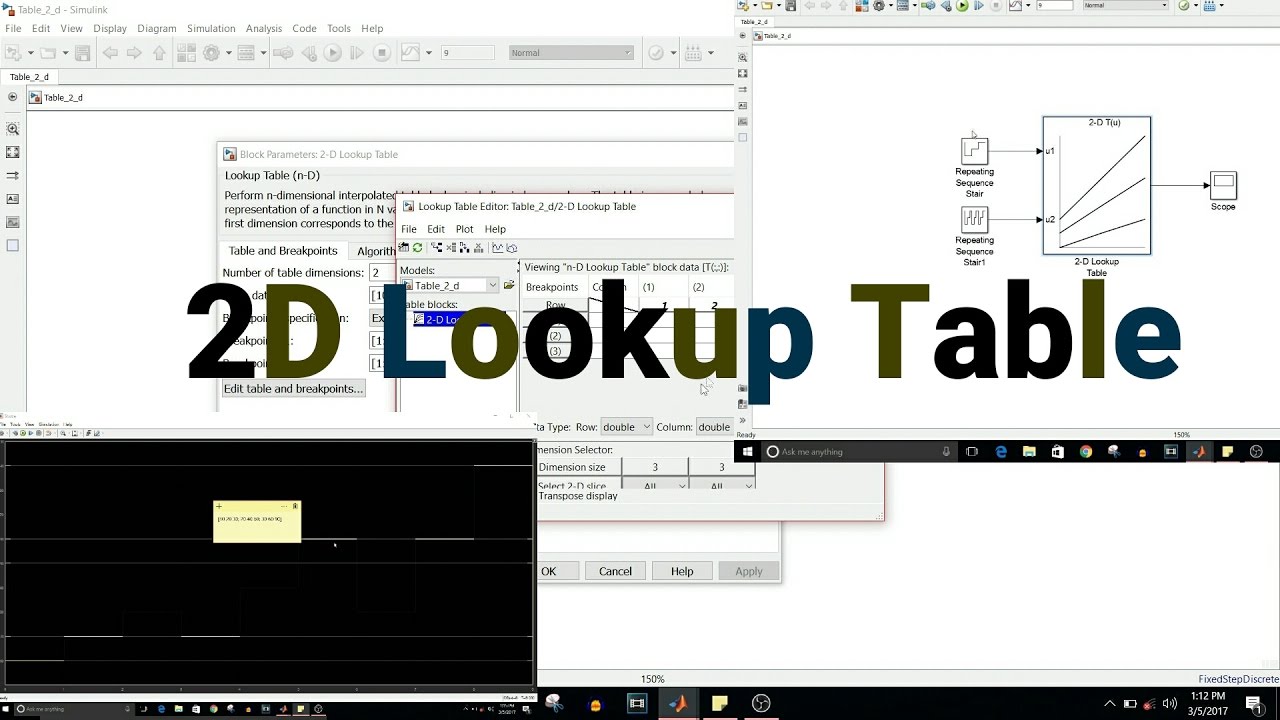Open the Plot menu in Lookup Table Editor
Image resolution: width=1280 pixels, height=720 pixels.
pyautogui.click(x=464, y=229)
